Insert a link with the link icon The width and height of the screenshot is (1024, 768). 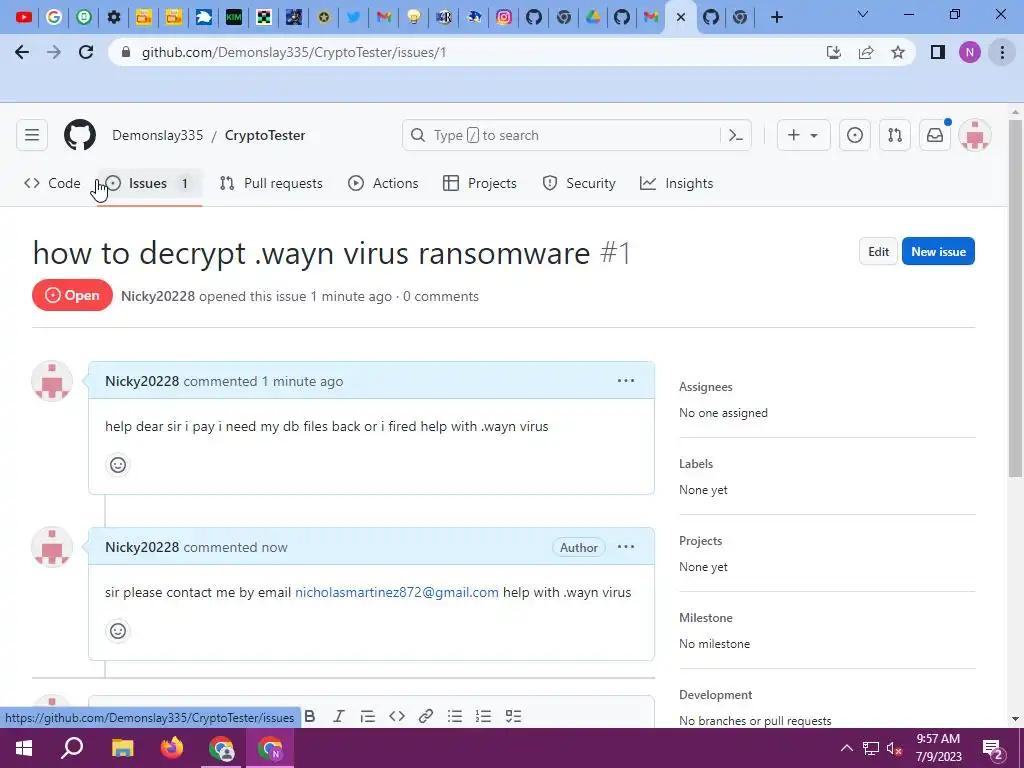pyautogui.click(x=426, y=716)
